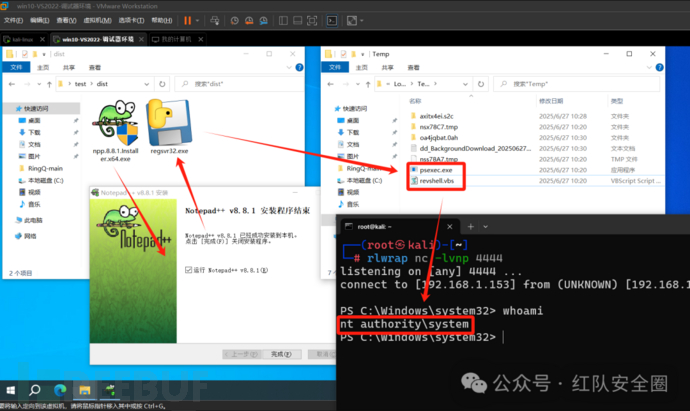Open Windows Start menu
Screen dimensions: 690x411
tap(11, 390)
